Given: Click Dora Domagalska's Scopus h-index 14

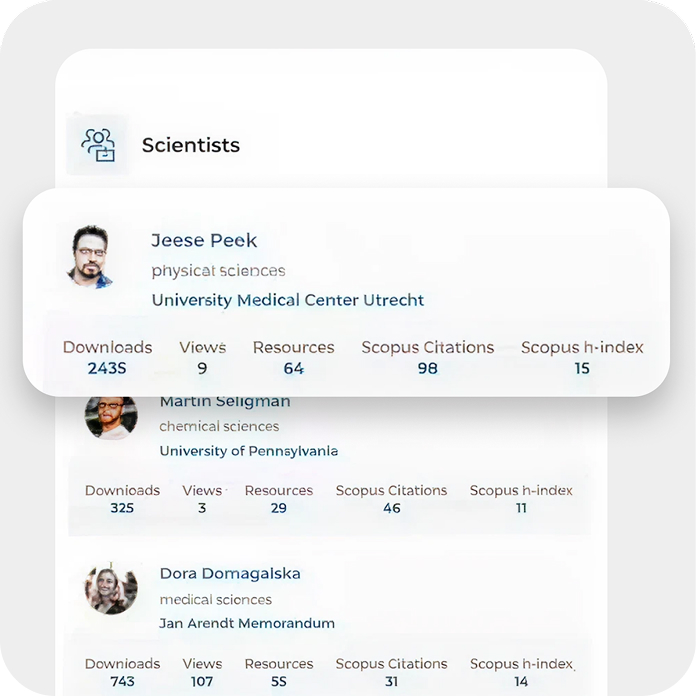Looking at the screenshot, I should pos(521,682).
